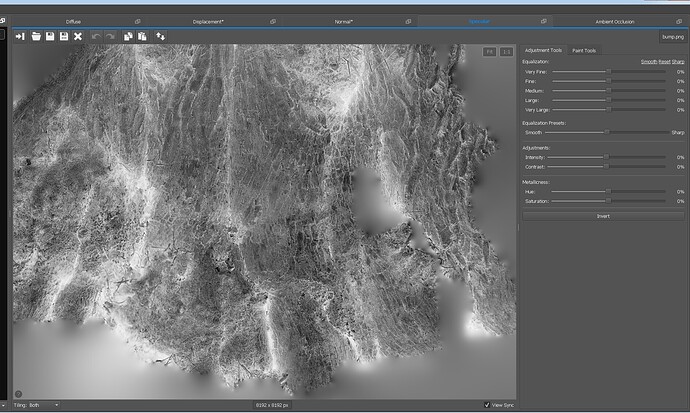Click the Invert button
The image size is (690, 413).
603,216
